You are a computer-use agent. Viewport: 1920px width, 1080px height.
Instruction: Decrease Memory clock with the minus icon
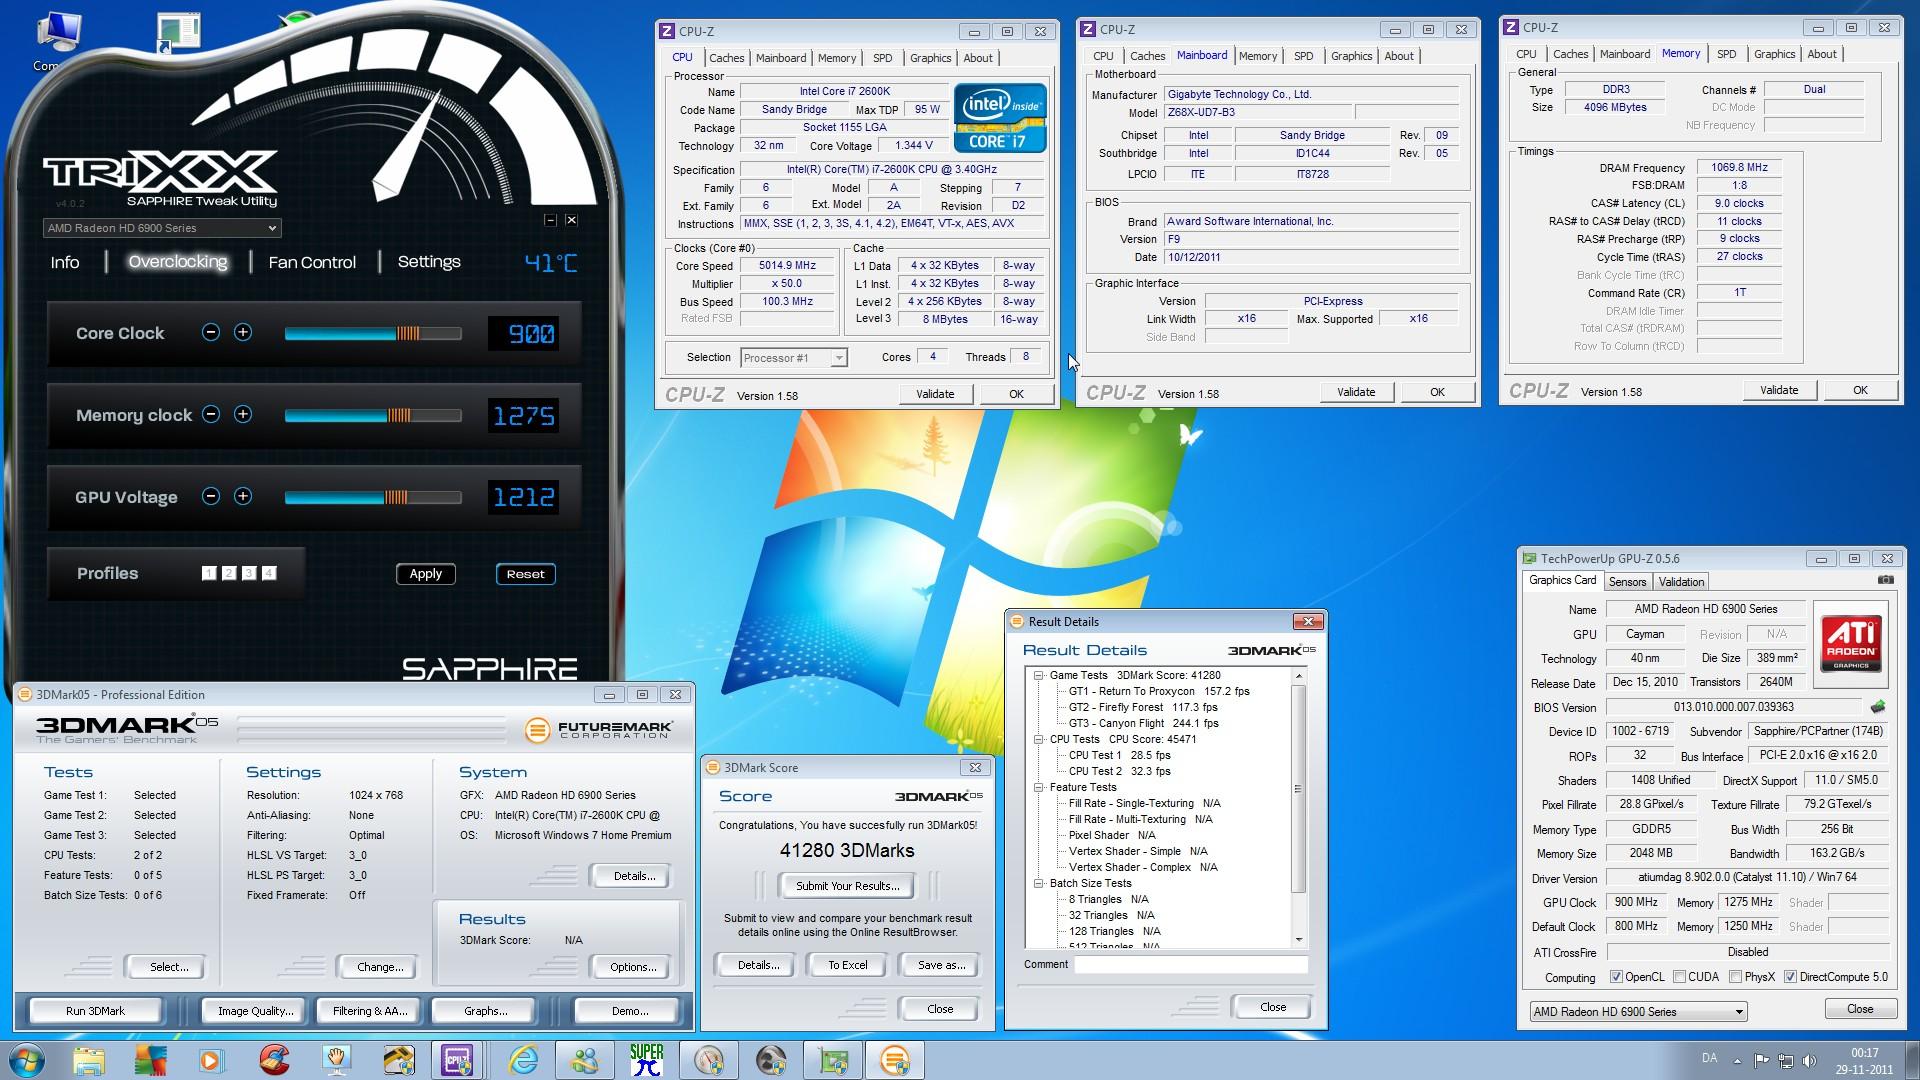click(211, 415)
